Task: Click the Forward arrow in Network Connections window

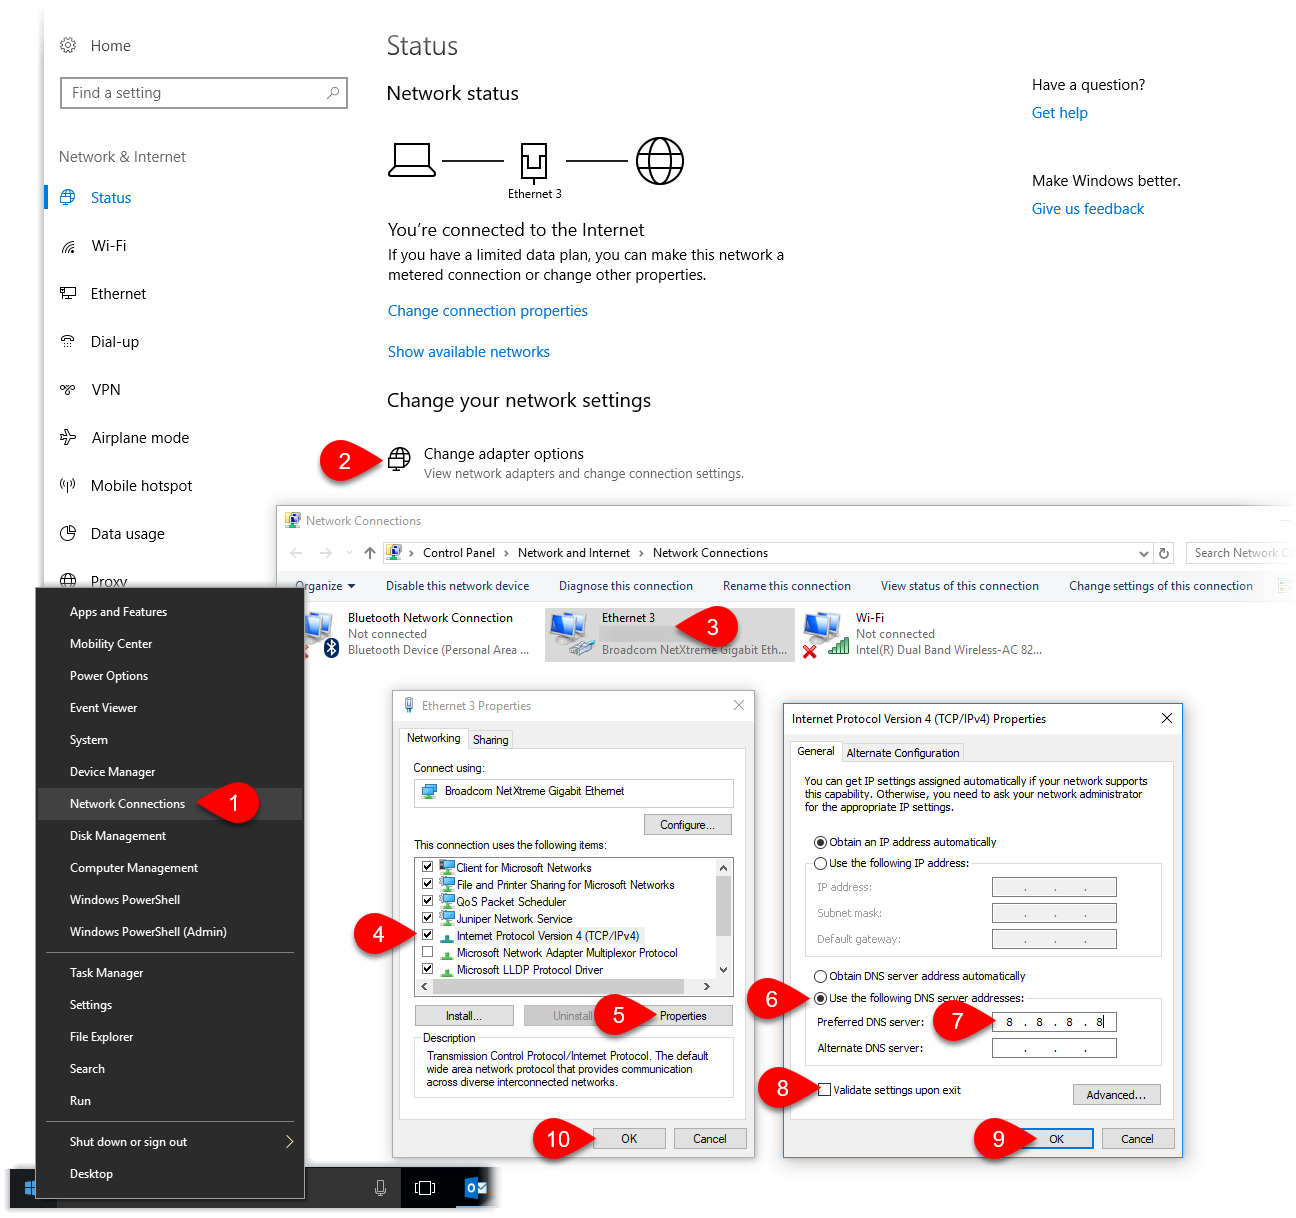Action: coord(326,553)
